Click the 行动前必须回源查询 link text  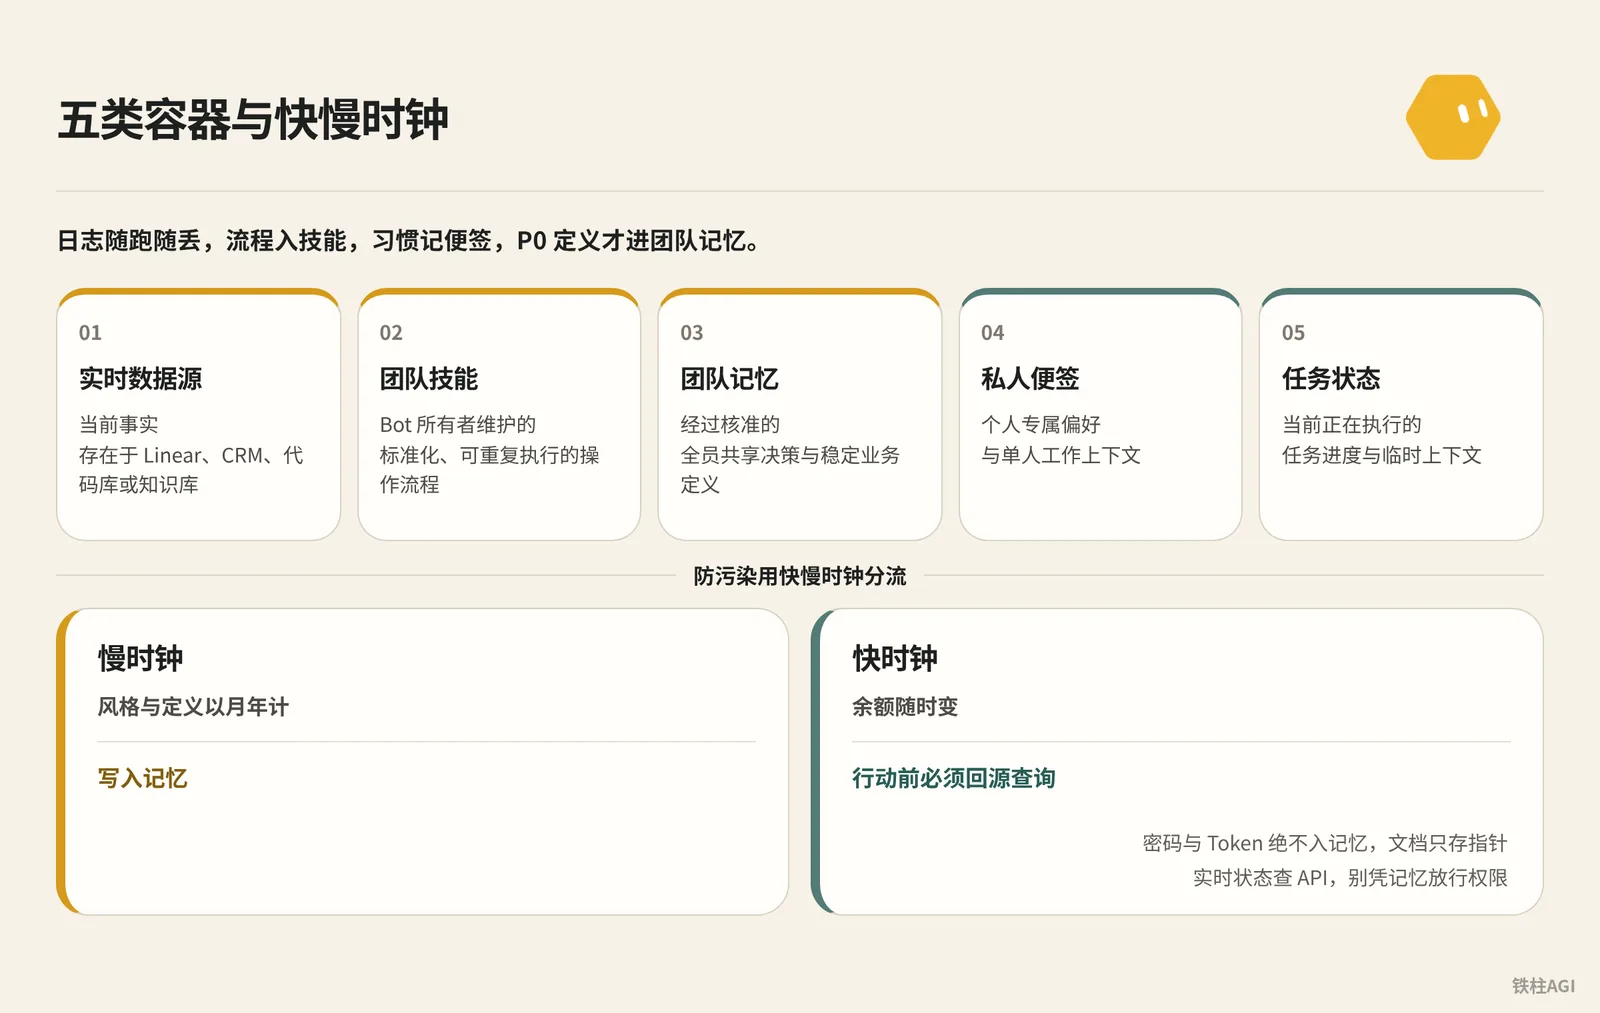[x=953, y=778]
